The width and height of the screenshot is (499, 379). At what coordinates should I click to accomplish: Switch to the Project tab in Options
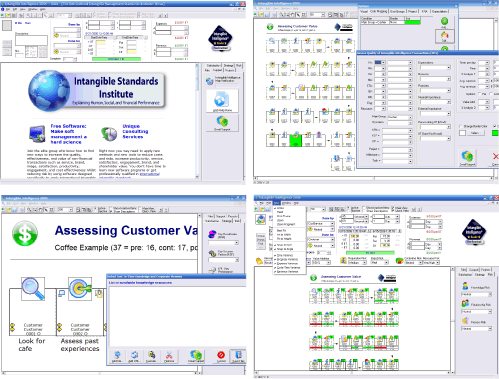tap(412, 11)
